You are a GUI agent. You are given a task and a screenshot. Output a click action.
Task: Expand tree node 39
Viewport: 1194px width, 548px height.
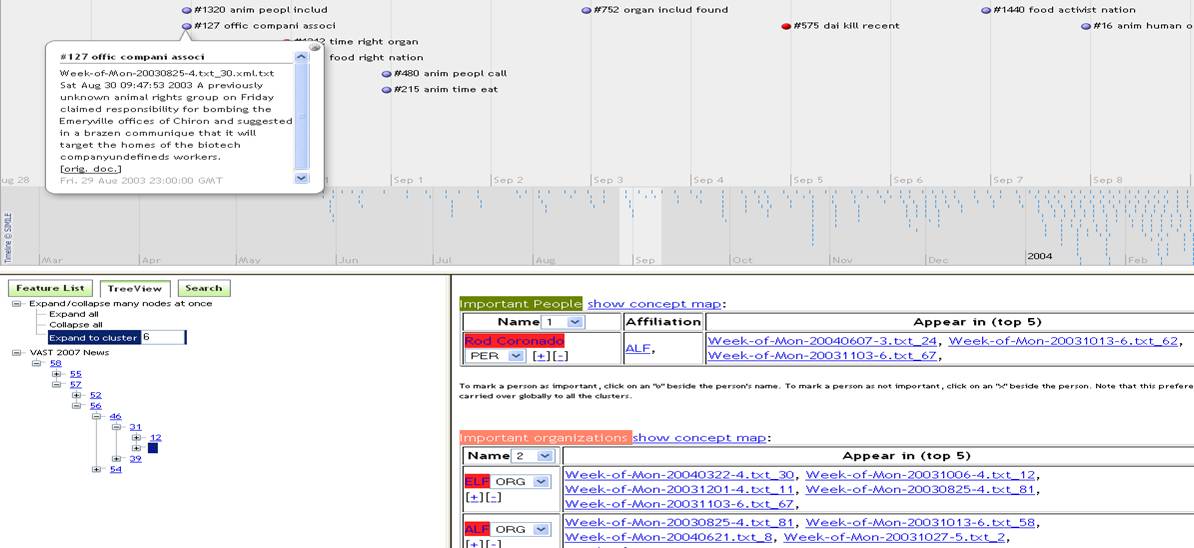click(x=117, y=459)
